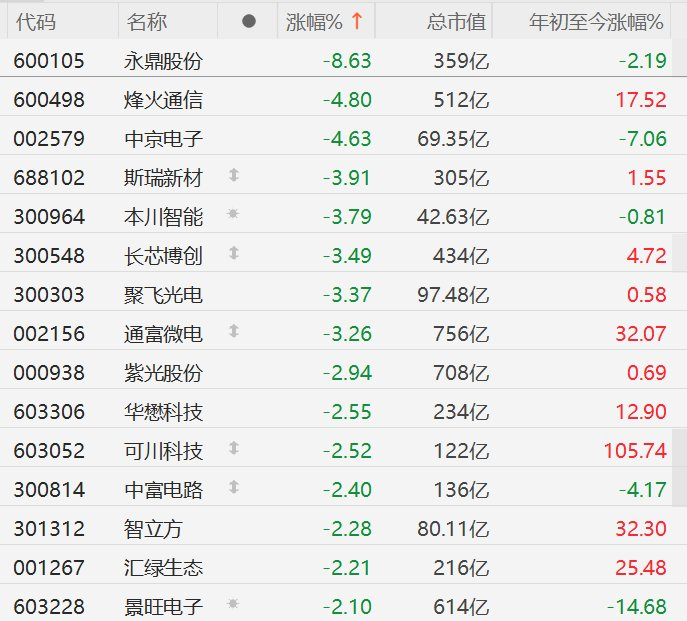
Task: Click the up-down marker icon for 斯瑞新材
Action: pyautogui.click(x=234, y=175)
